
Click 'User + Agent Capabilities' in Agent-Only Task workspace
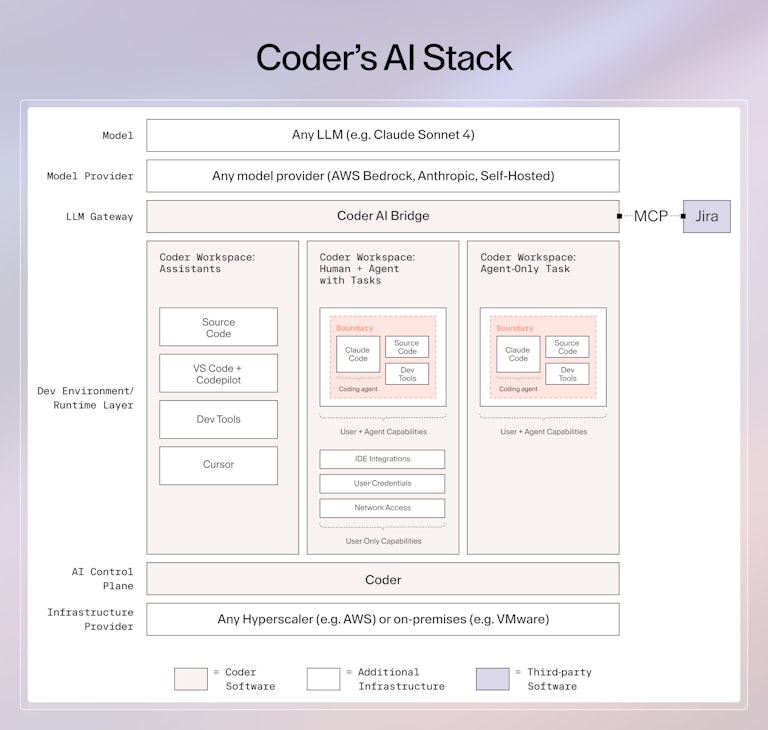(x=544, y=432)
